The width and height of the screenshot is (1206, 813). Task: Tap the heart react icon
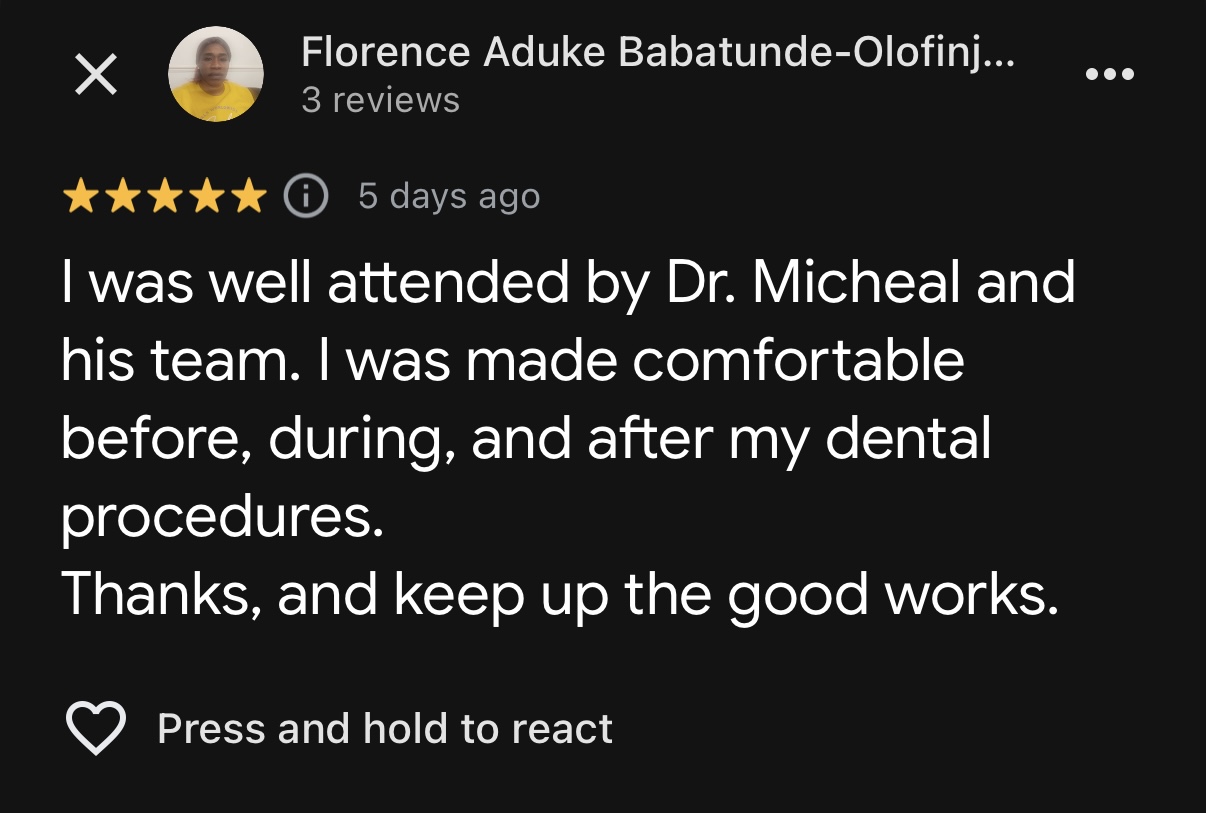point(96,728)
